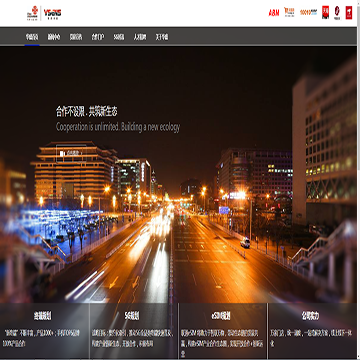
Task: Open the third navigation menu item
Action: (x=76, y=37)
